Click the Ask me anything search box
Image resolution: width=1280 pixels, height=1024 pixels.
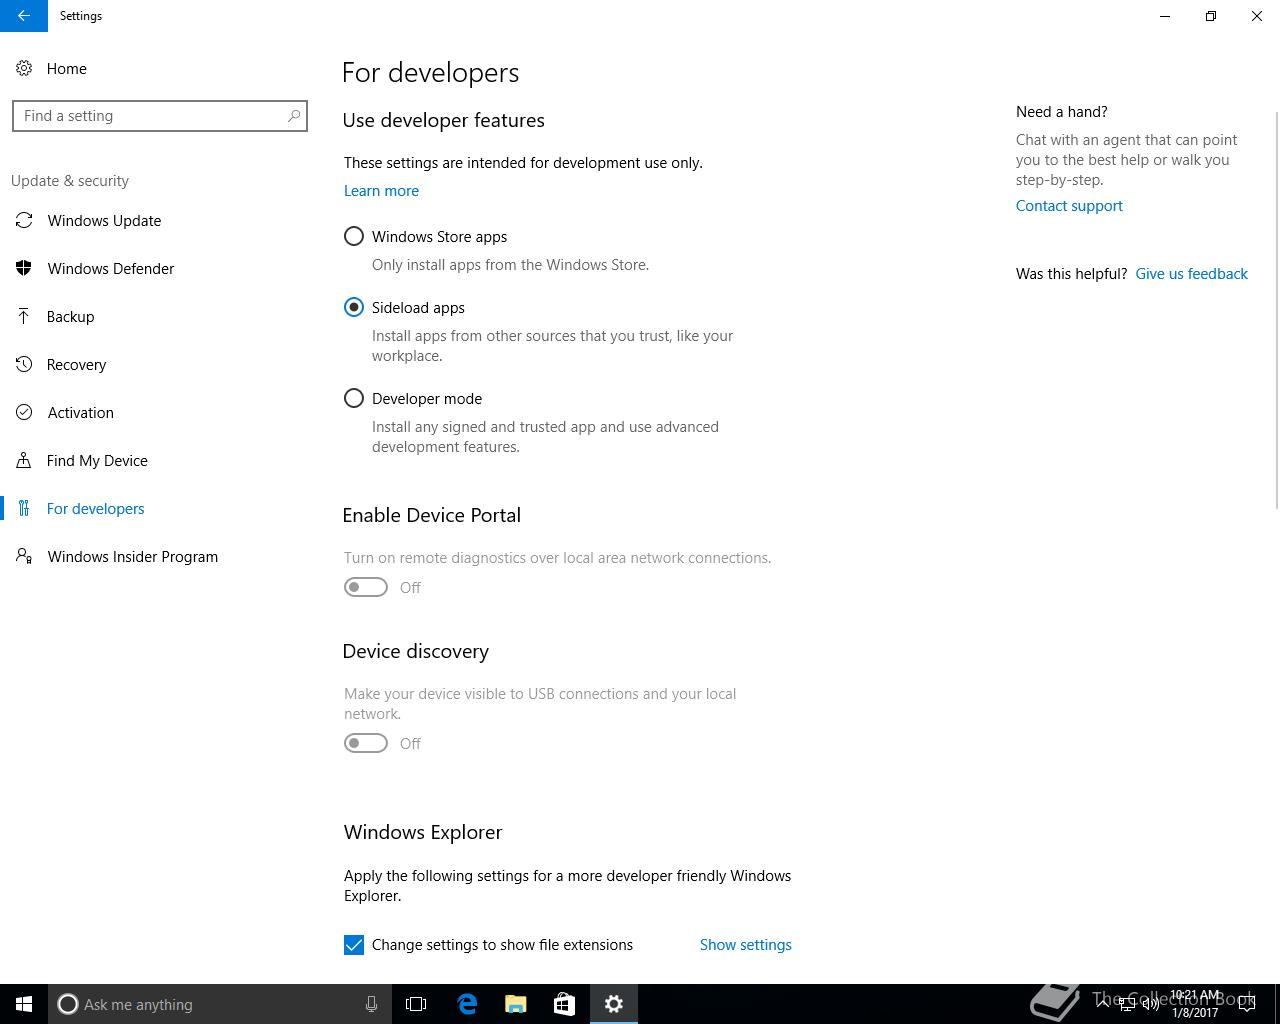coord(218,1004)
